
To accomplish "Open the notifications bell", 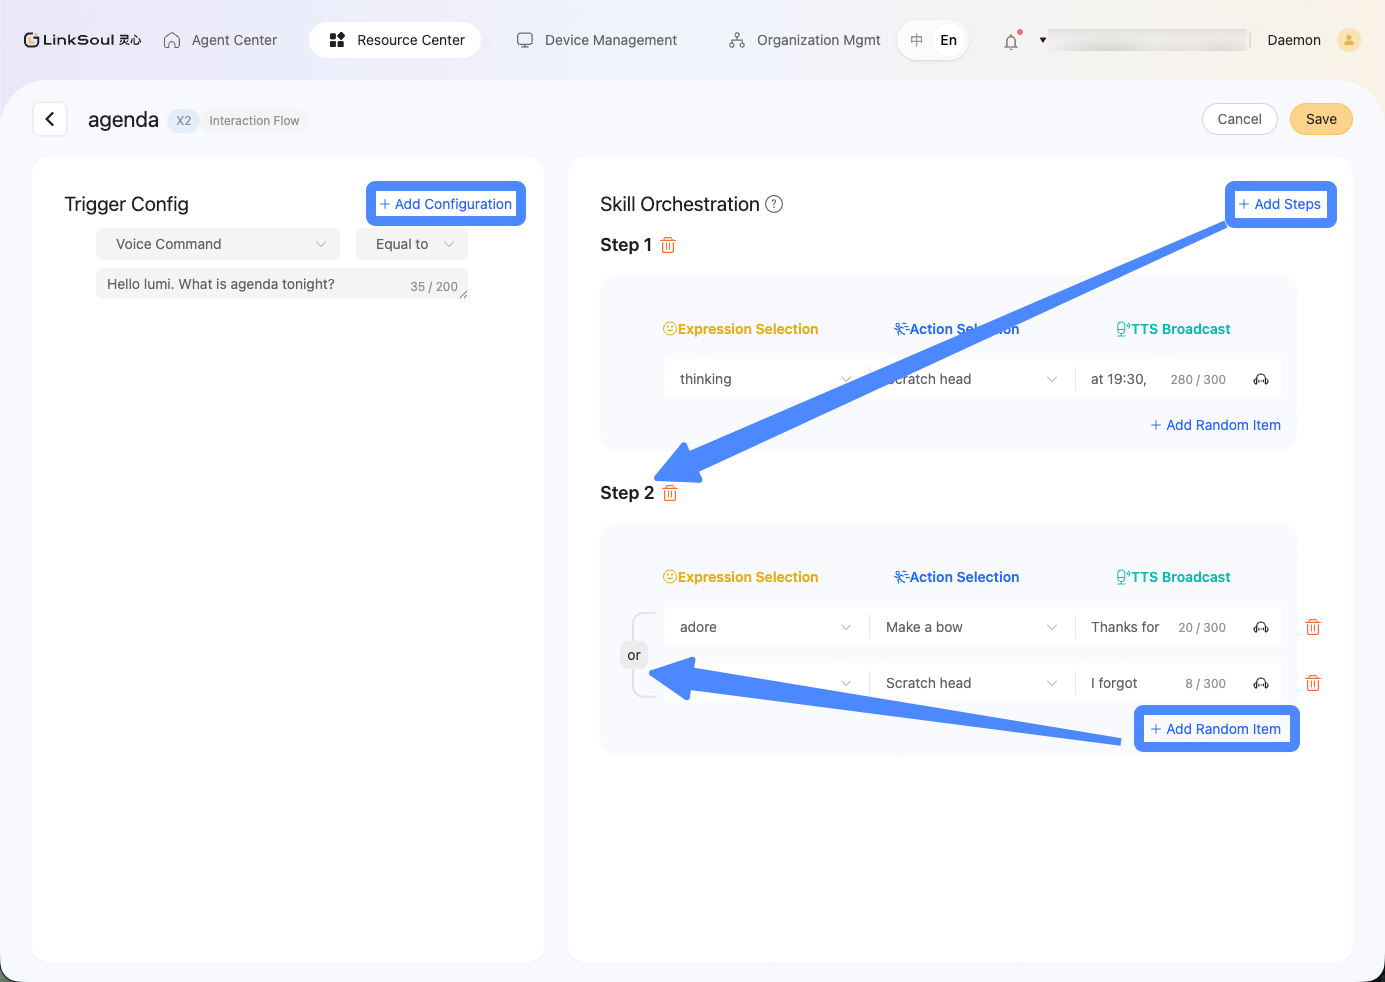I will [1011, 41].
